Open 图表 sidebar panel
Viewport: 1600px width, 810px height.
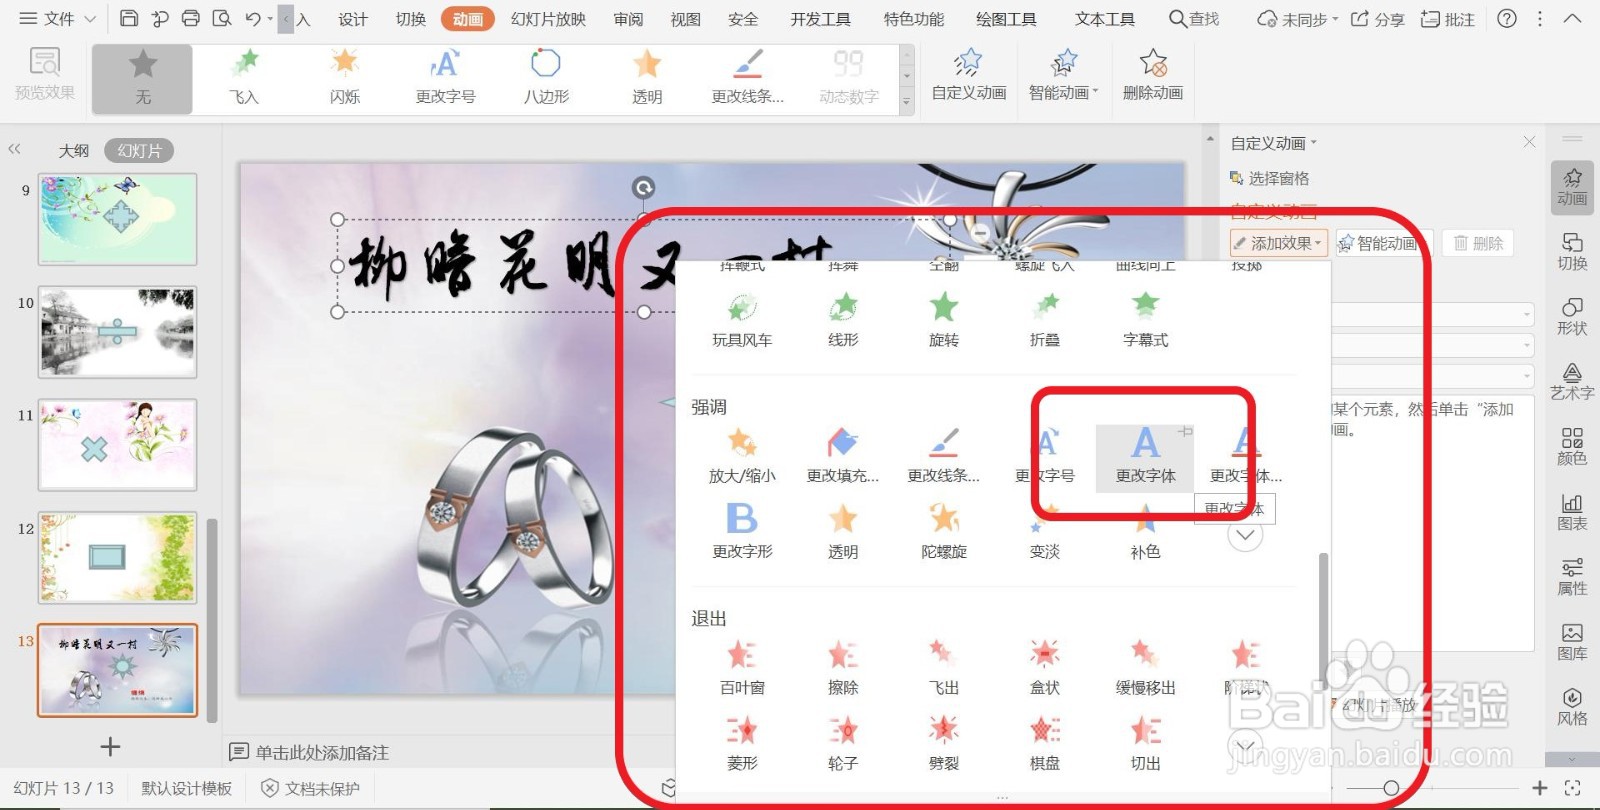pyautogui.click(x=1572, y=511)
